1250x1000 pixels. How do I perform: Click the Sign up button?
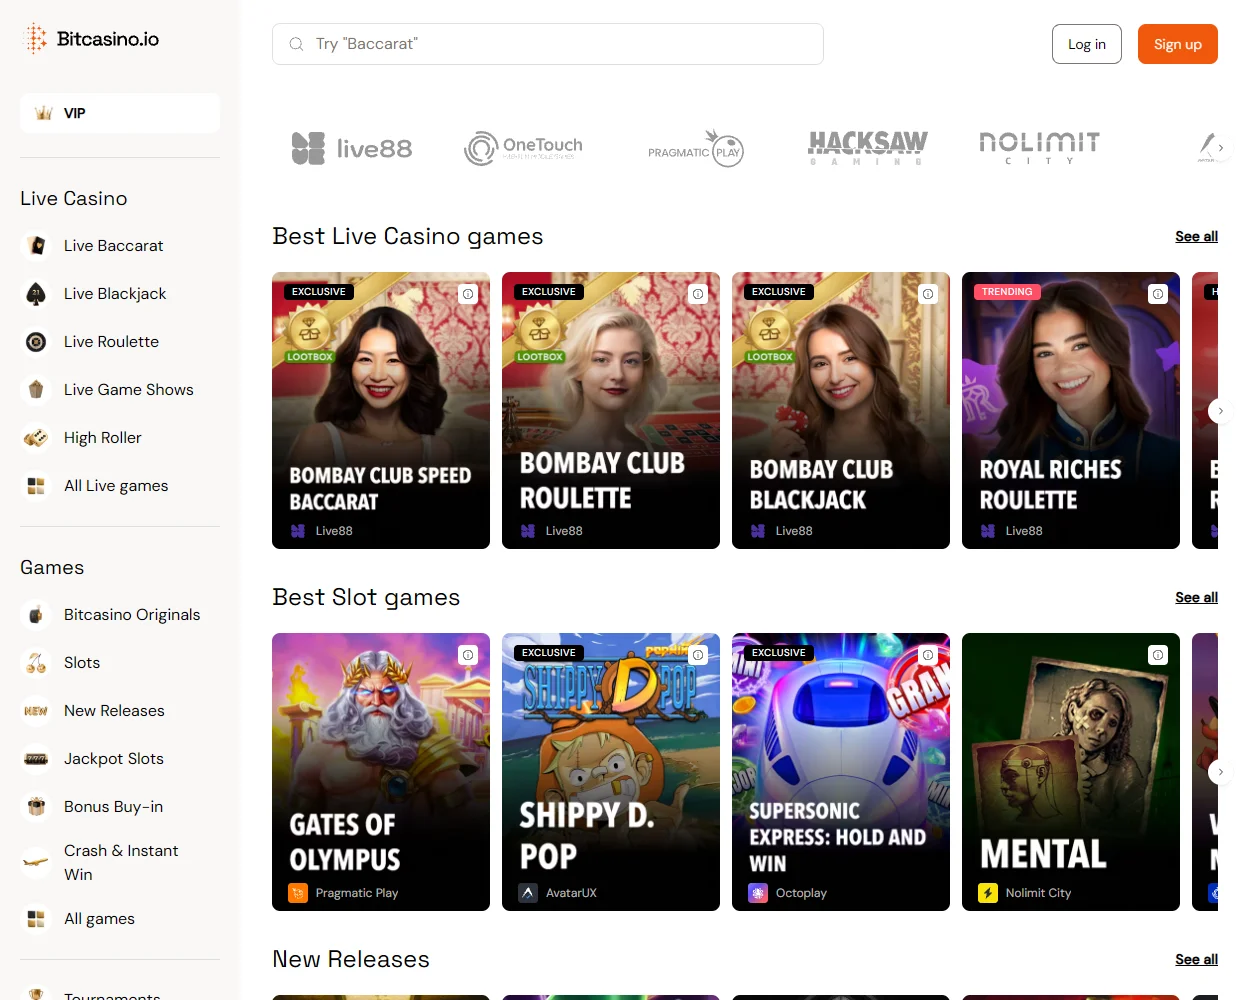(1177, 44)
